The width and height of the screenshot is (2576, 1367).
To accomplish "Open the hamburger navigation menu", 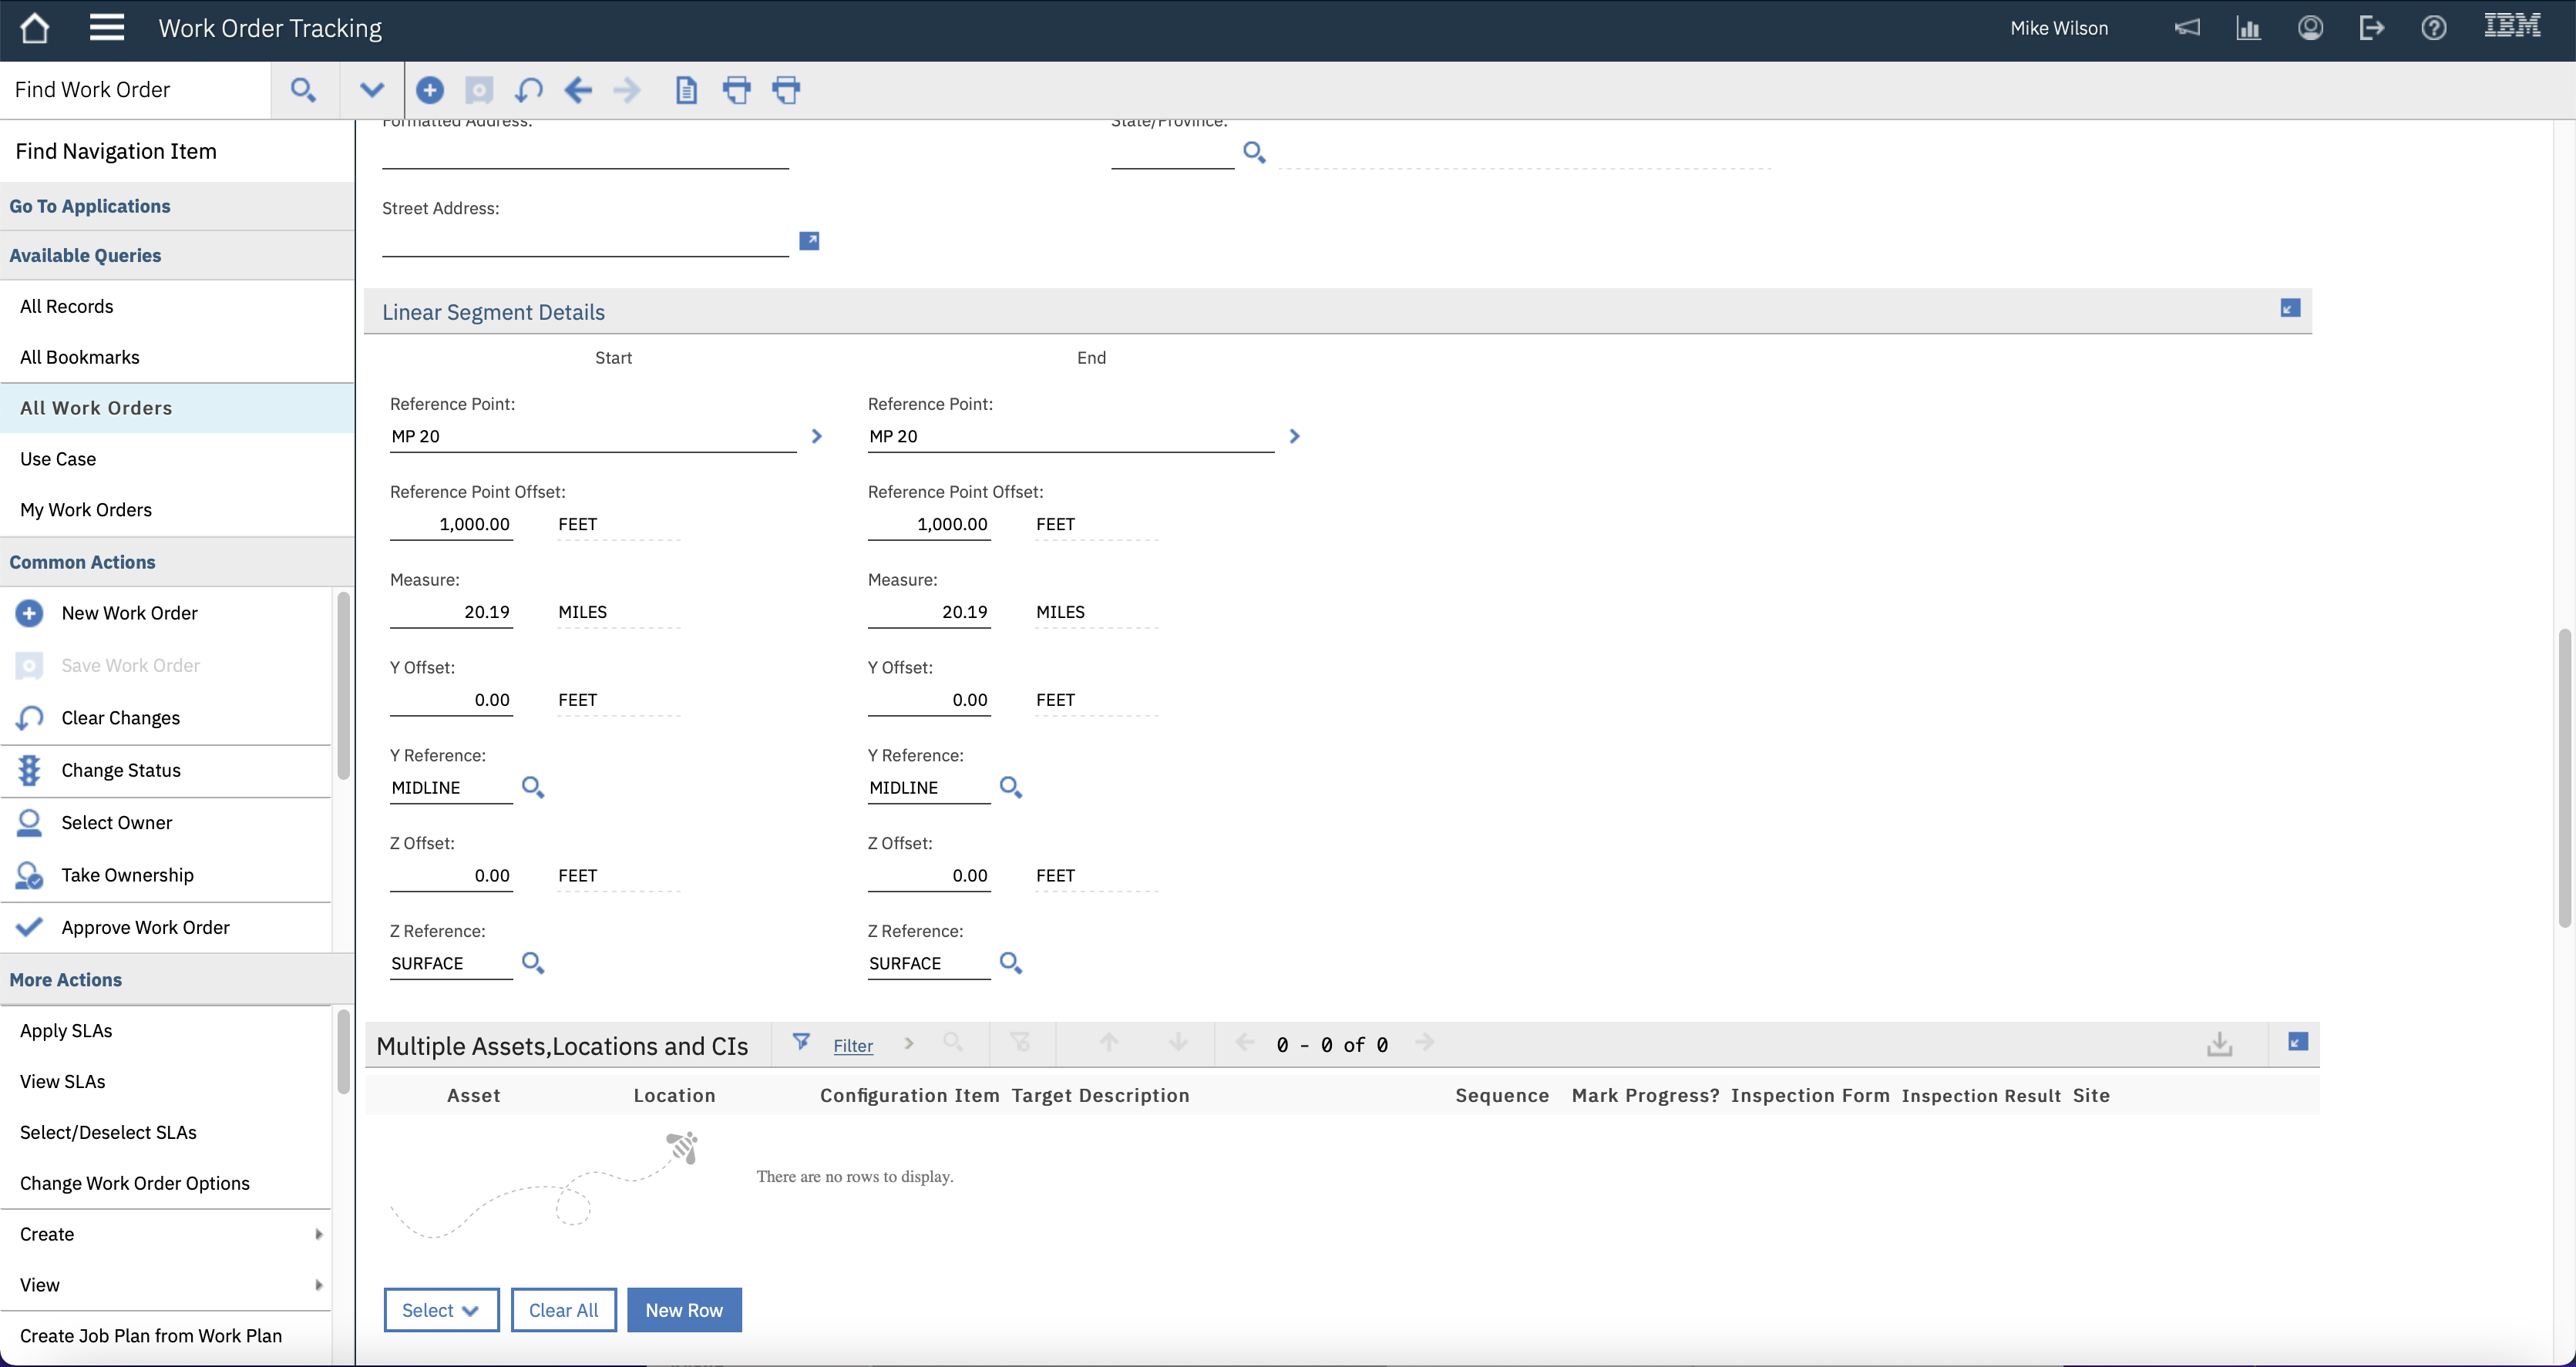I will [x=106, y=28].
